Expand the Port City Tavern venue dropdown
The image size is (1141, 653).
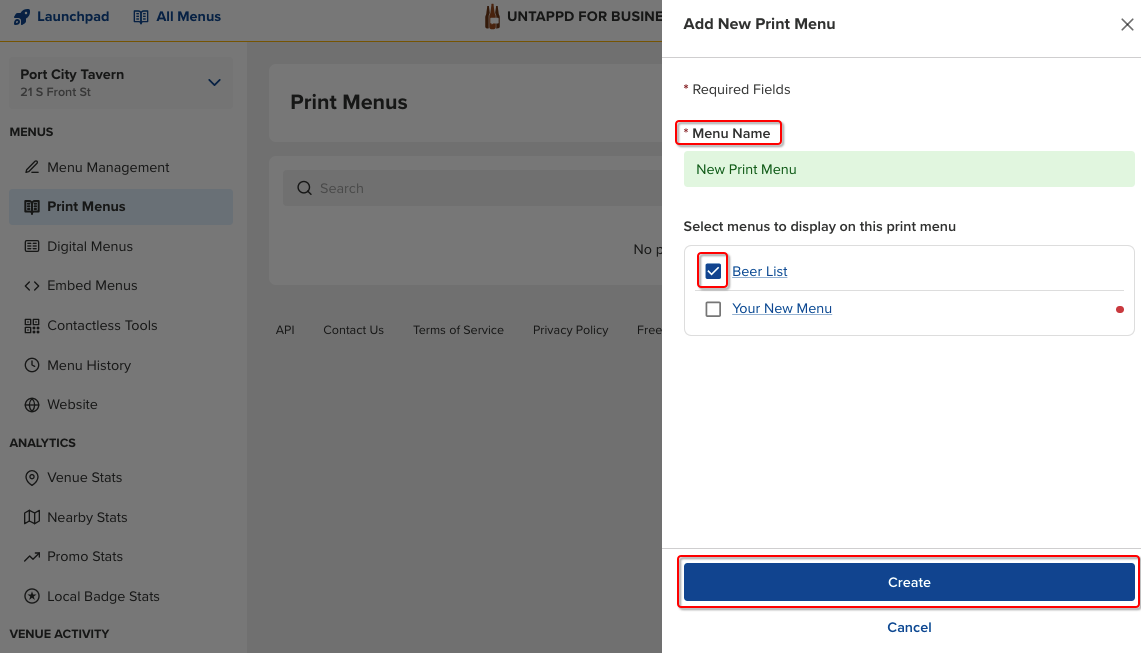click(x=214, y=82)
